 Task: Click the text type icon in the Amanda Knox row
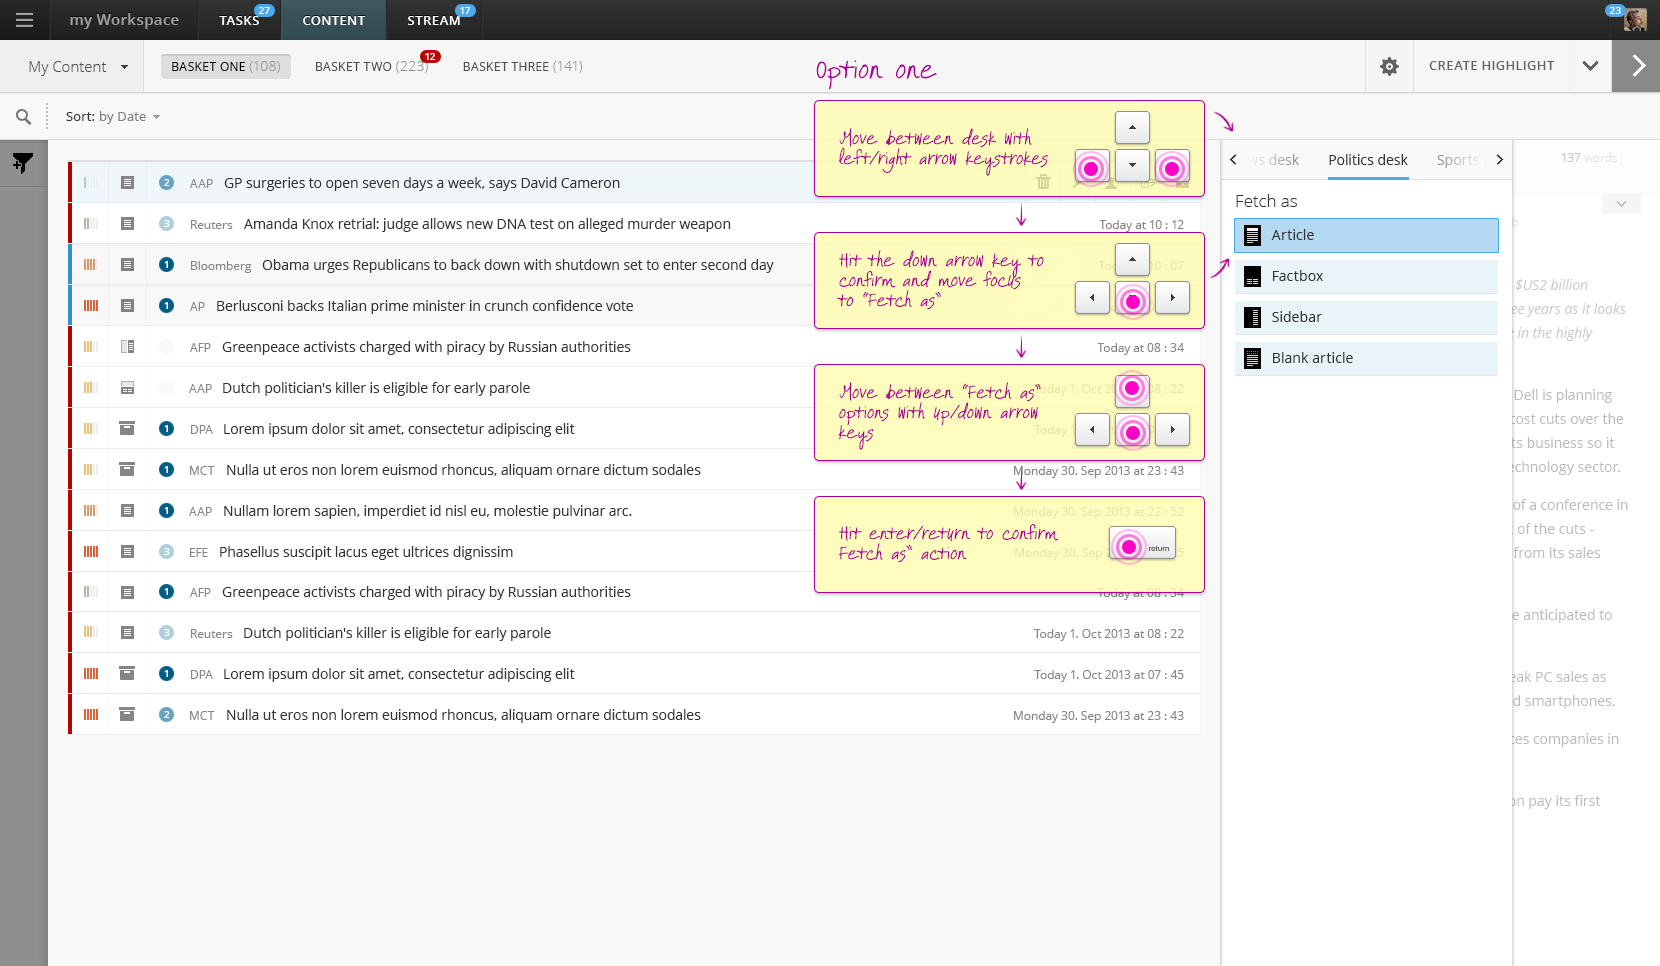pyautogui.click(x=127, y=224)
